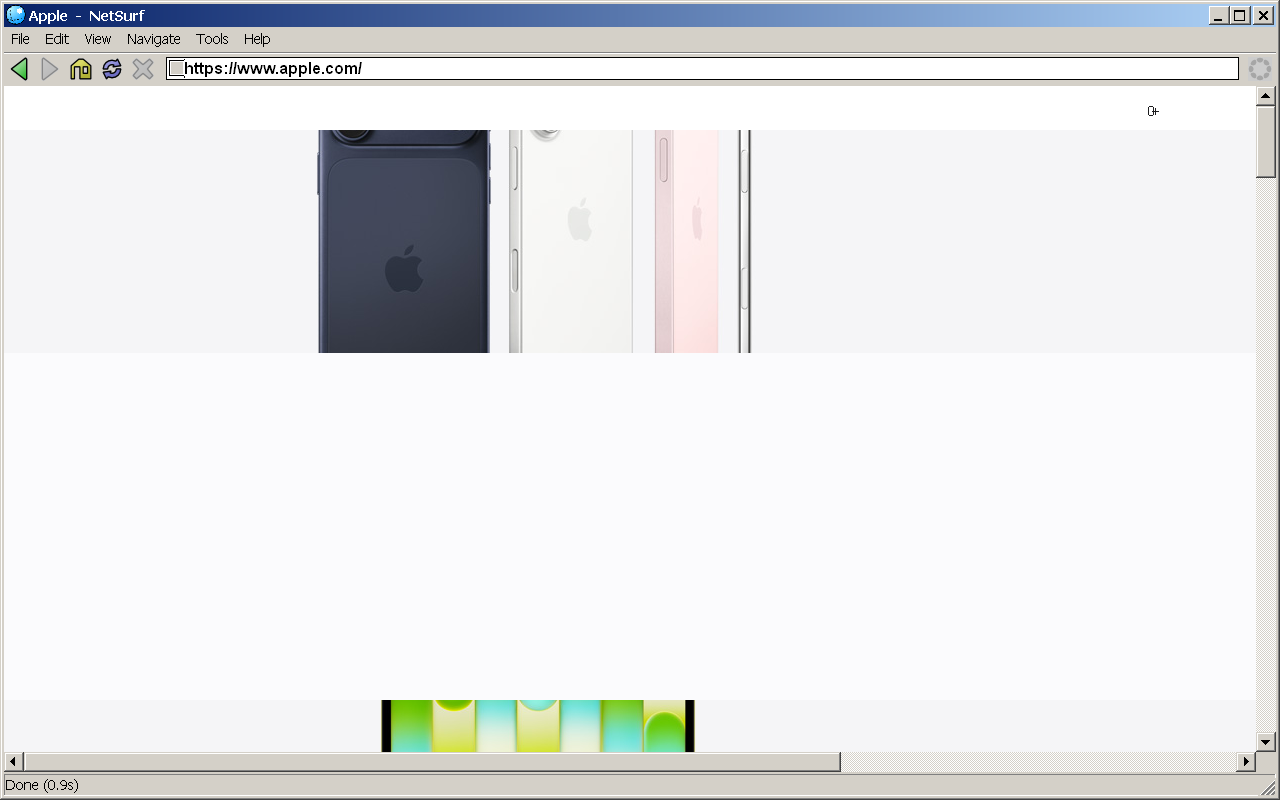
Task: Click the vertical scrollbar up arrow
Action: 1265,96
